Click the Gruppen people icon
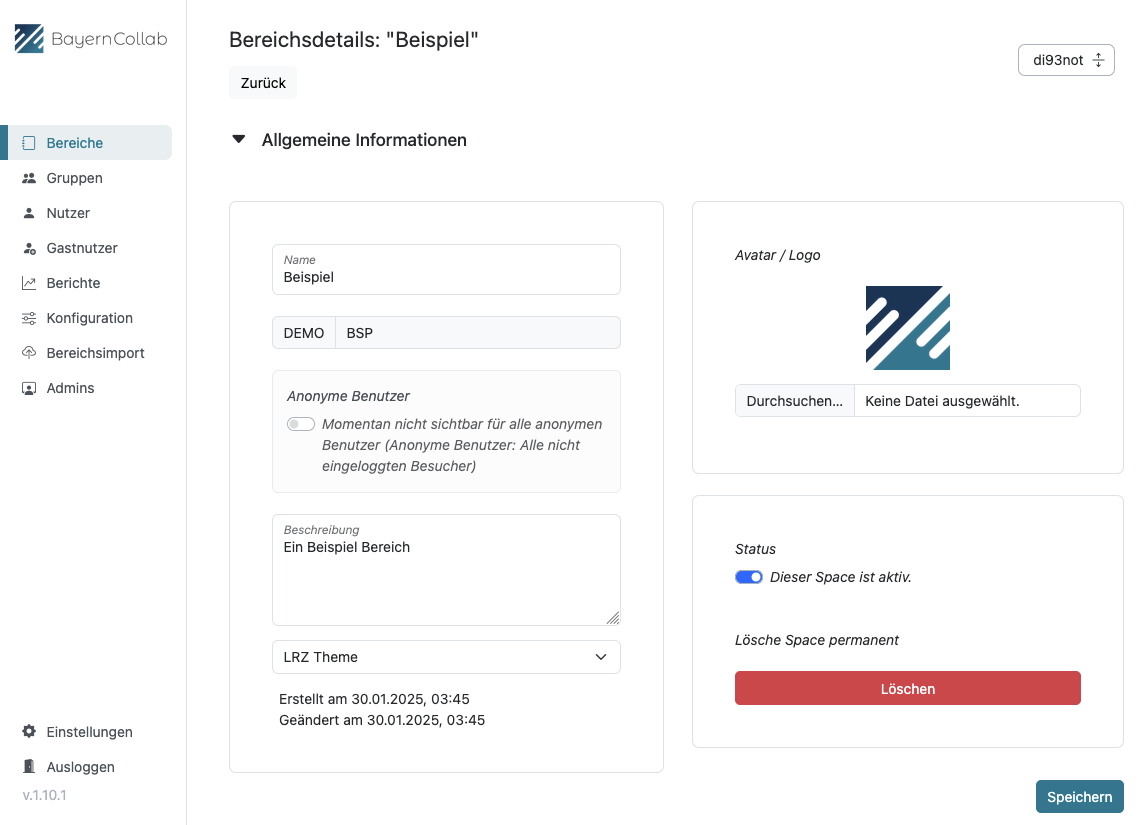1145x825 pixels. point(29,178)
